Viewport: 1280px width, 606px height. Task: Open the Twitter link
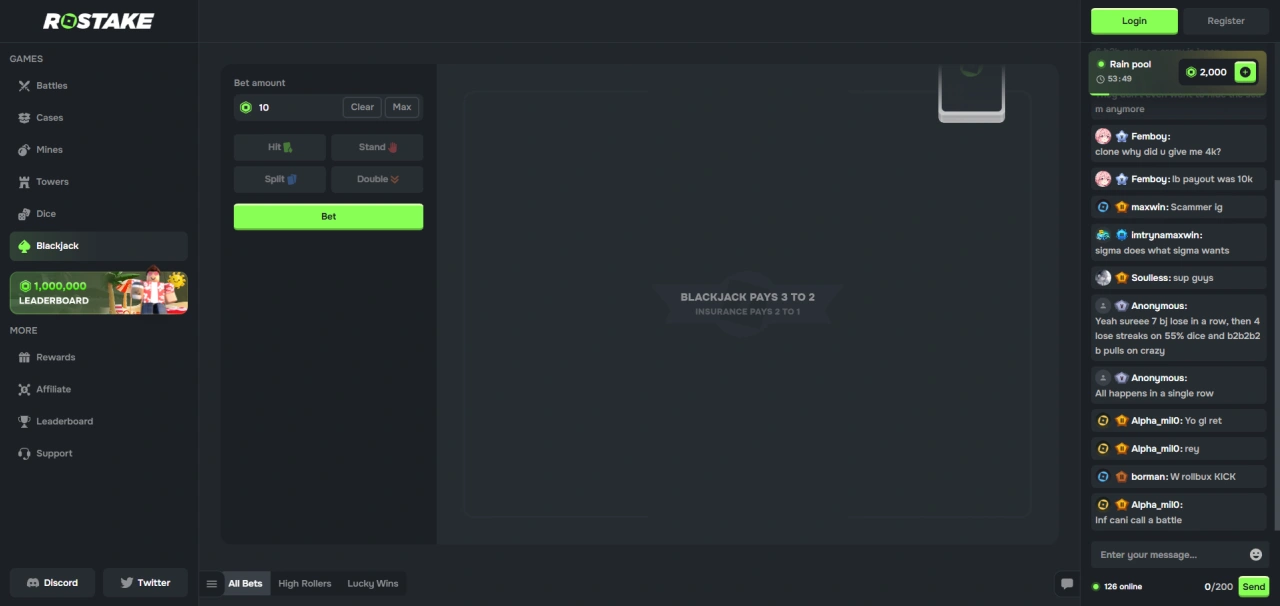click(x=145, y=583)
